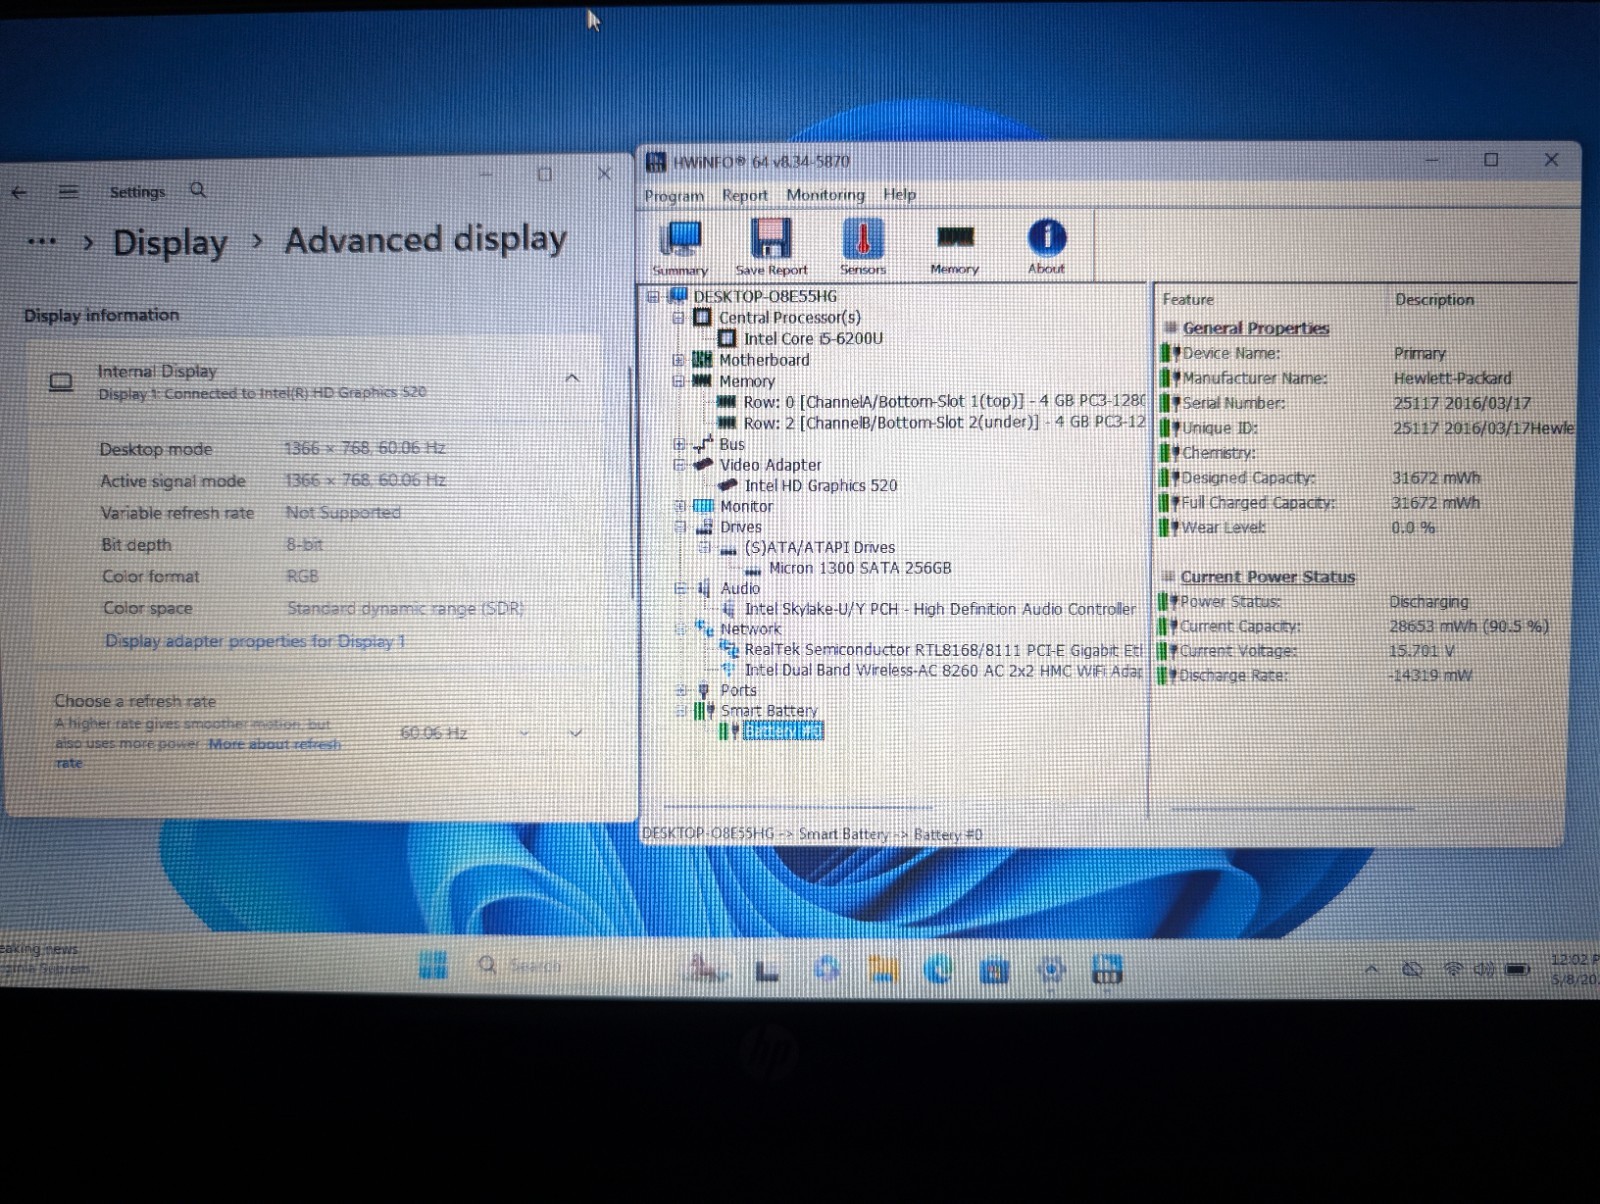
Task: Open the battery tray icon
Action: coord(1518,969)
